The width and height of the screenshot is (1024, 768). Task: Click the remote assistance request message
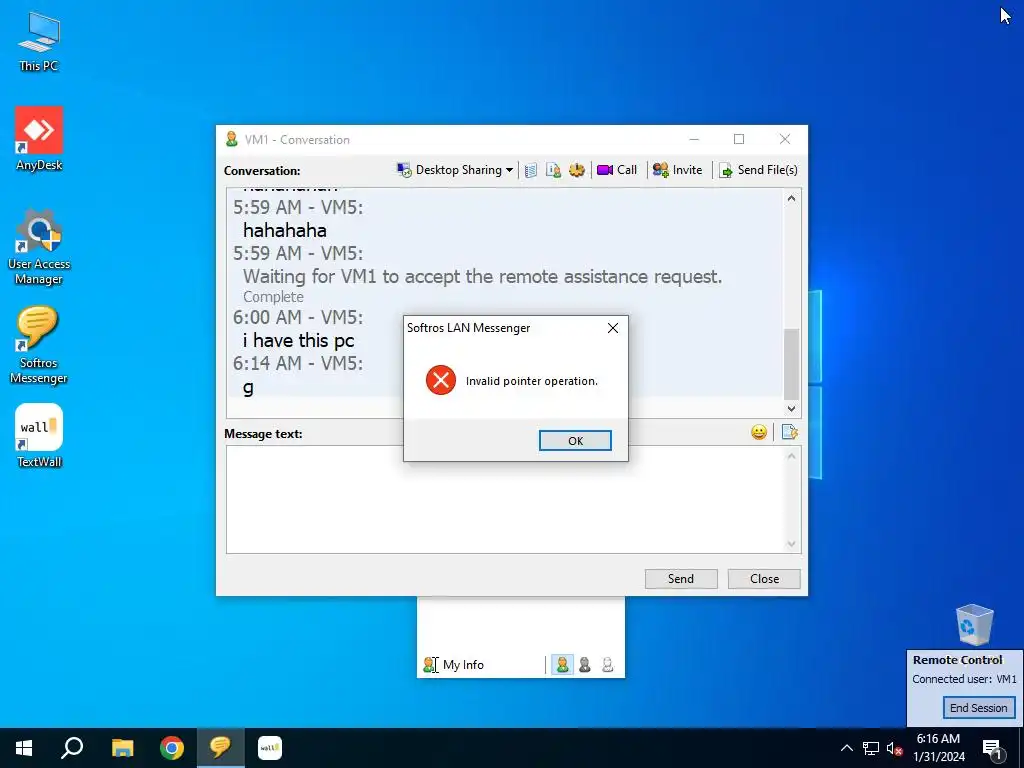(483, 276)
